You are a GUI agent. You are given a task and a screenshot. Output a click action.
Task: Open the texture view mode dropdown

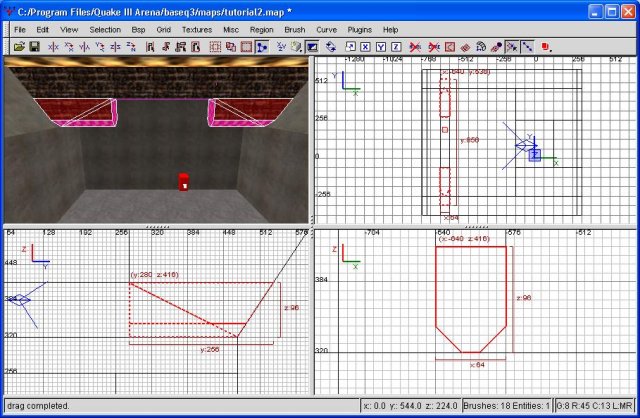click(296, 47)
